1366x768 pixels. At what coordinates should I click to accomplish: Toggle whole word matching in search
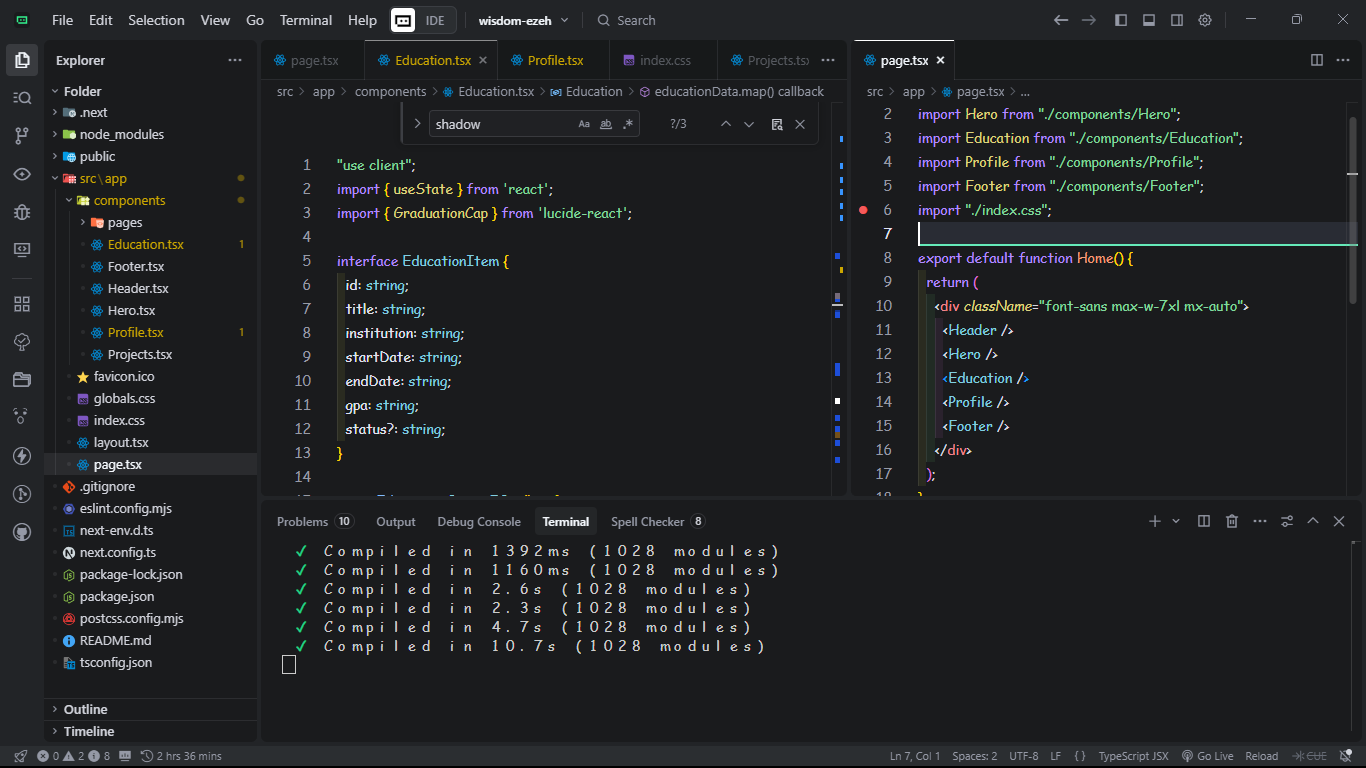coord(605,124)
